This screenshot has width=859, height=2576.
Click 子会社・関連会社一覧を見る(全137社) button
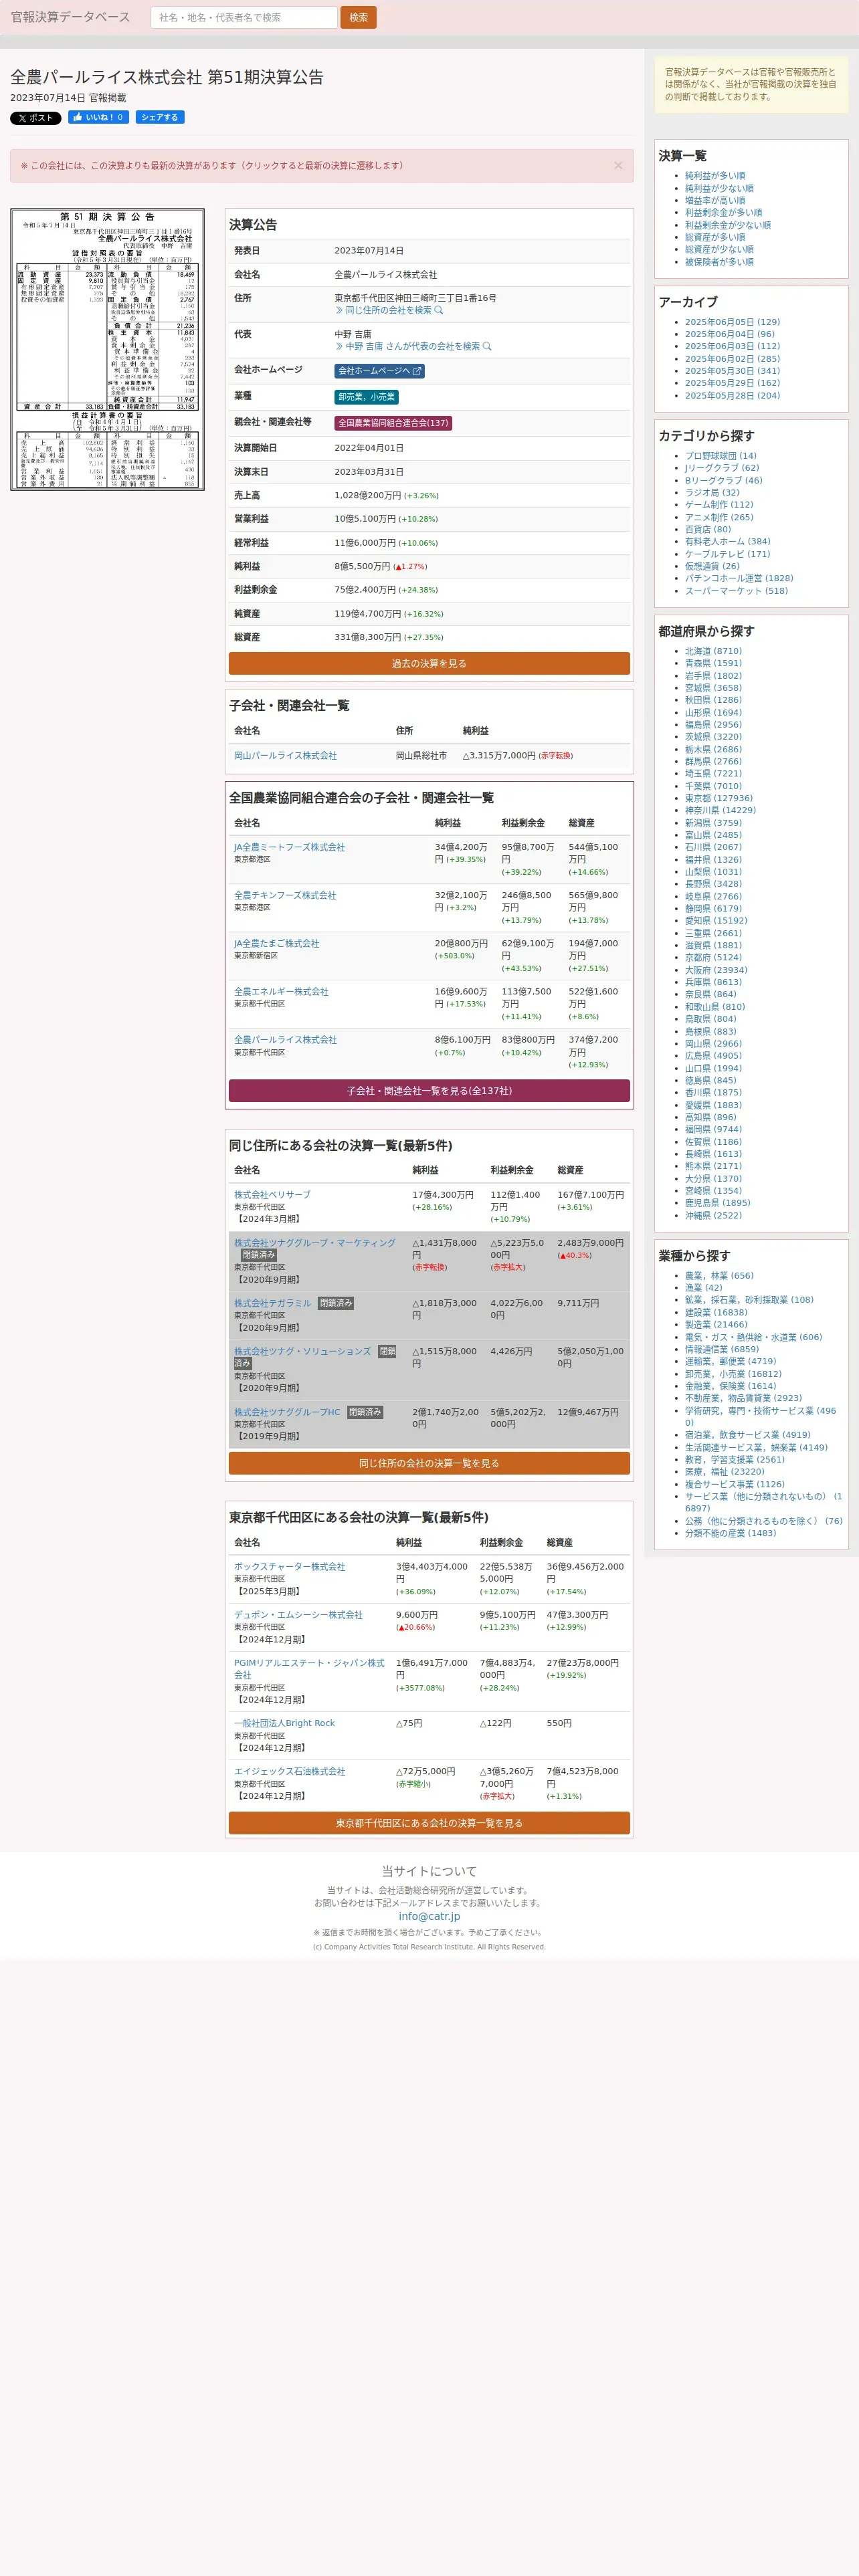tap(429, 1091)
